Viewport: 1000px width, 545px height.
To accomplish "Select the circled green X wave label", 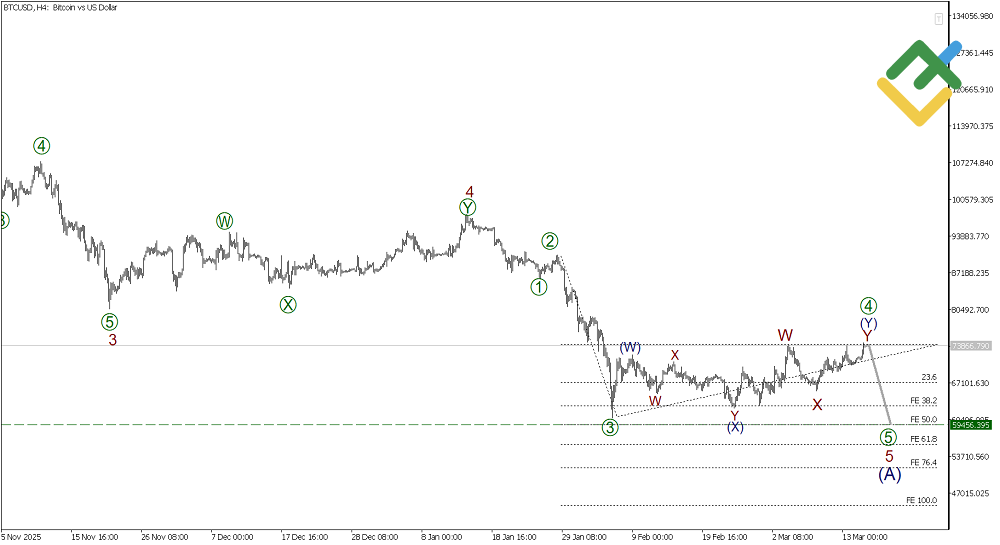I will [x=288, y=305].
